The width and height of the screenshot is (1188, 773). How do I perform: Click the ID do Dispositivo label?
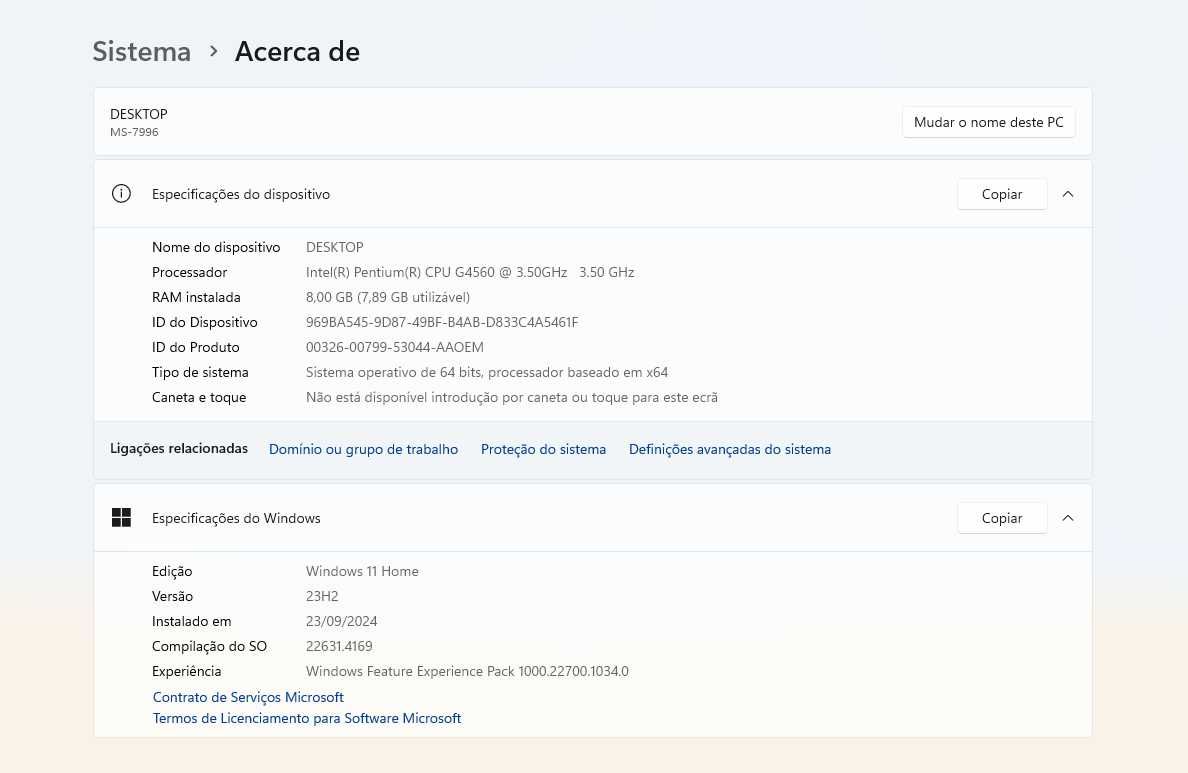(x=205, y=322)
